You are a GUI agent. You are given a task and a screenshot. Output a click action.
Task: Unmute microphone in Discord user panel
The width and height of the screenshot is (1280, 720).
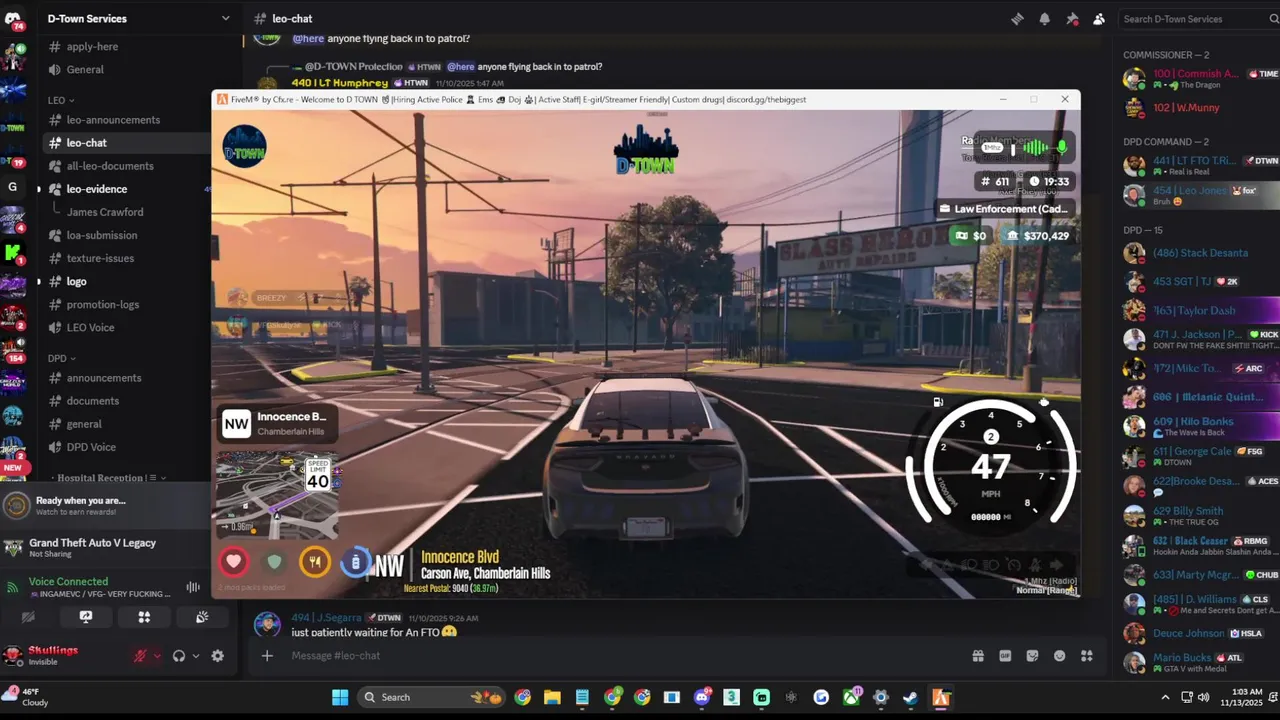point(141,656)
